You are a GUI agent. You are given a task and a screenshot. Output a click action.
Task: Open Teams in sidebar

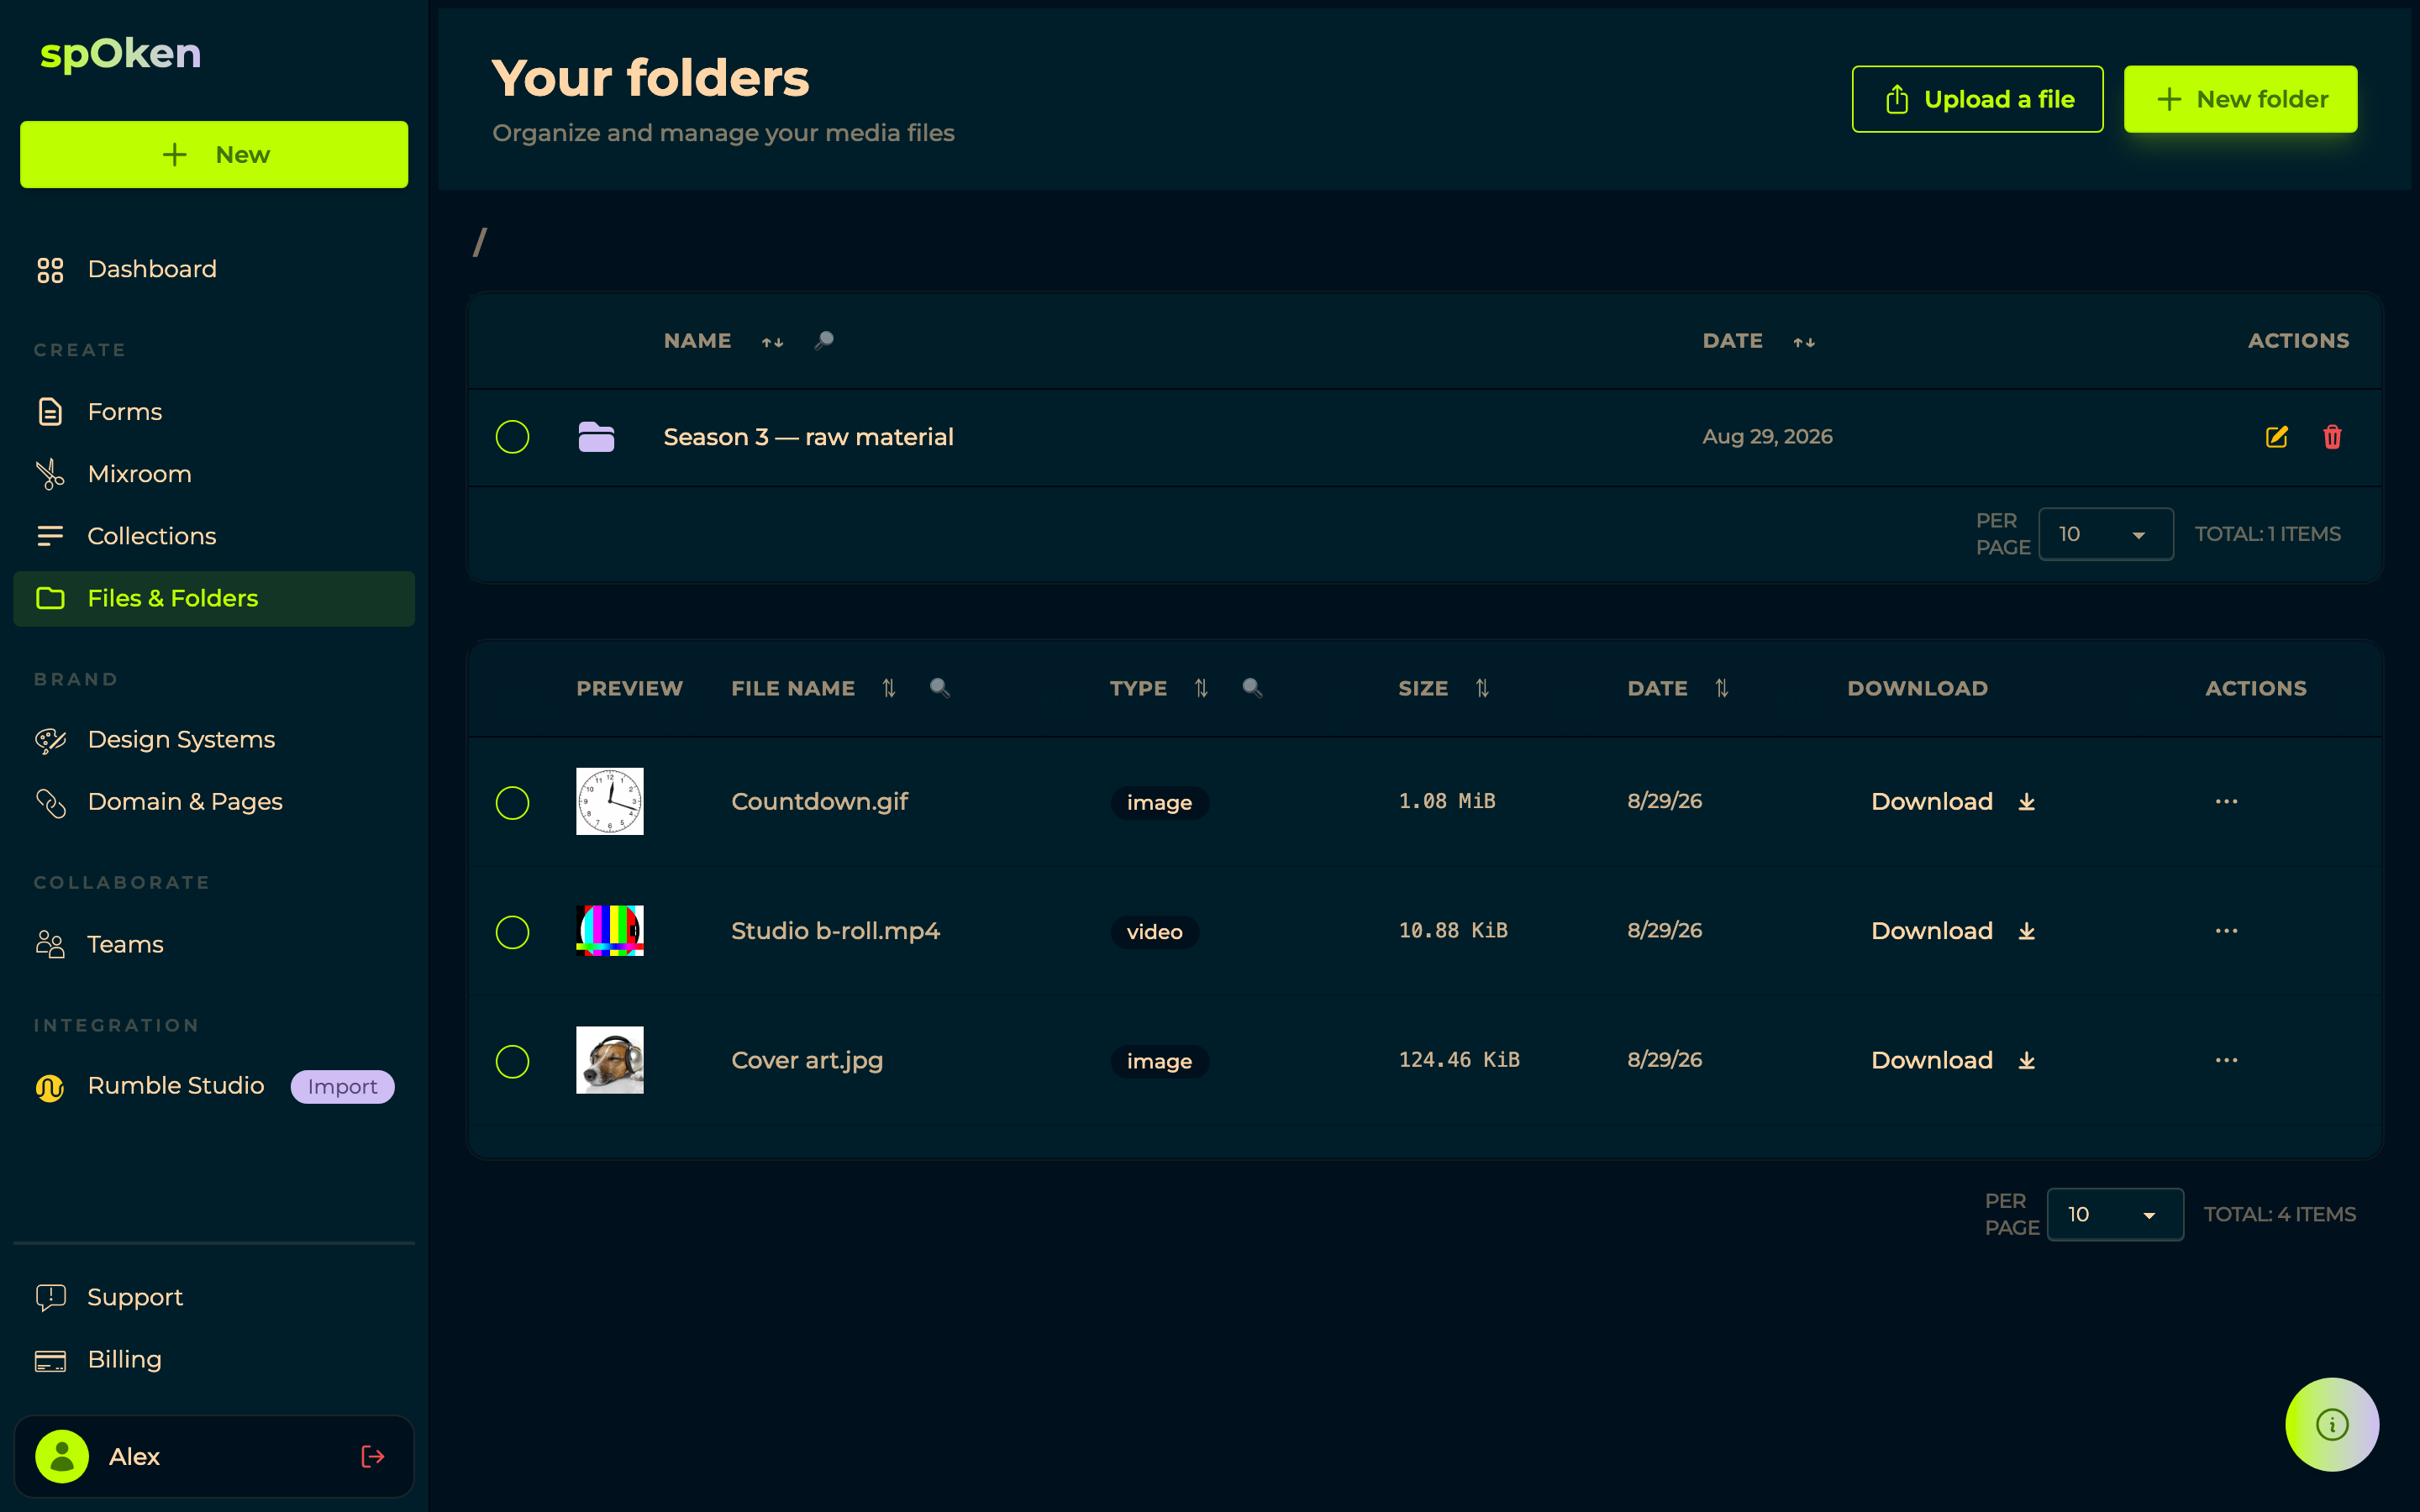[x=214, y=944]
